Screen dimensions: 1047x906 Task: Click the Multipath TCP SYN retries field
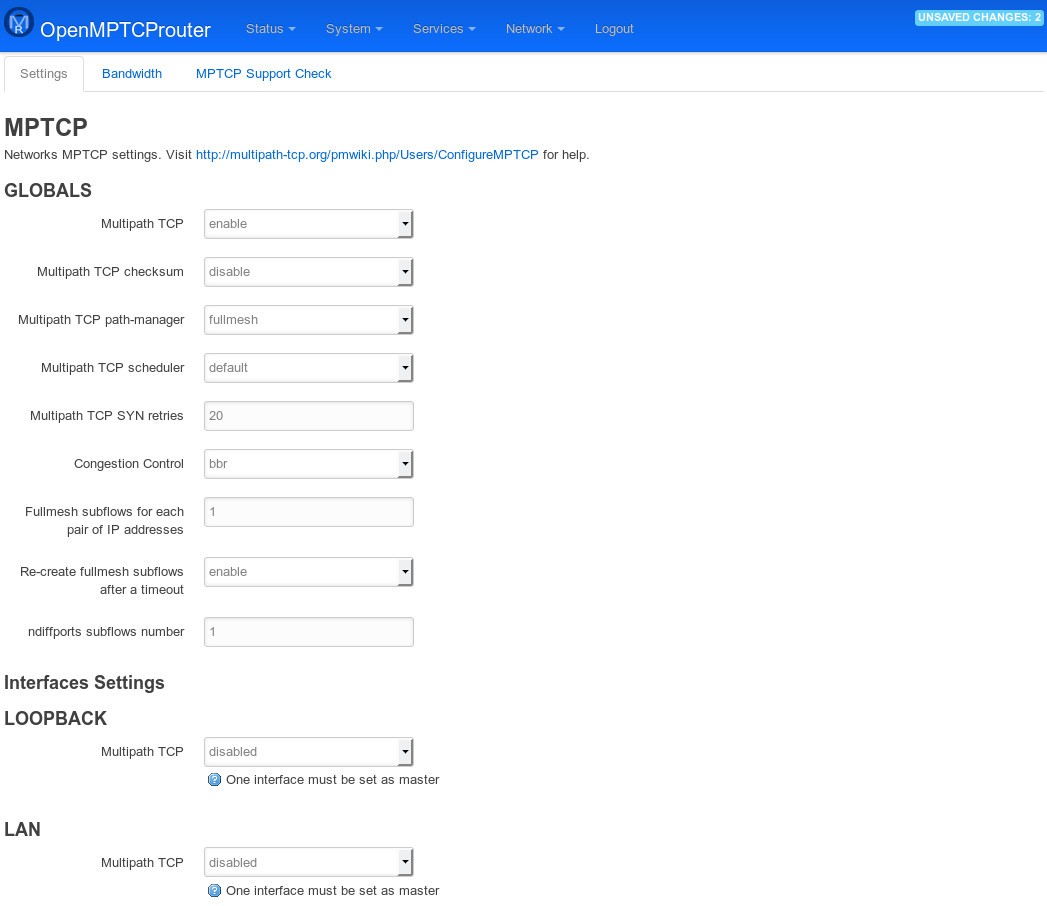tap(308, 416)
